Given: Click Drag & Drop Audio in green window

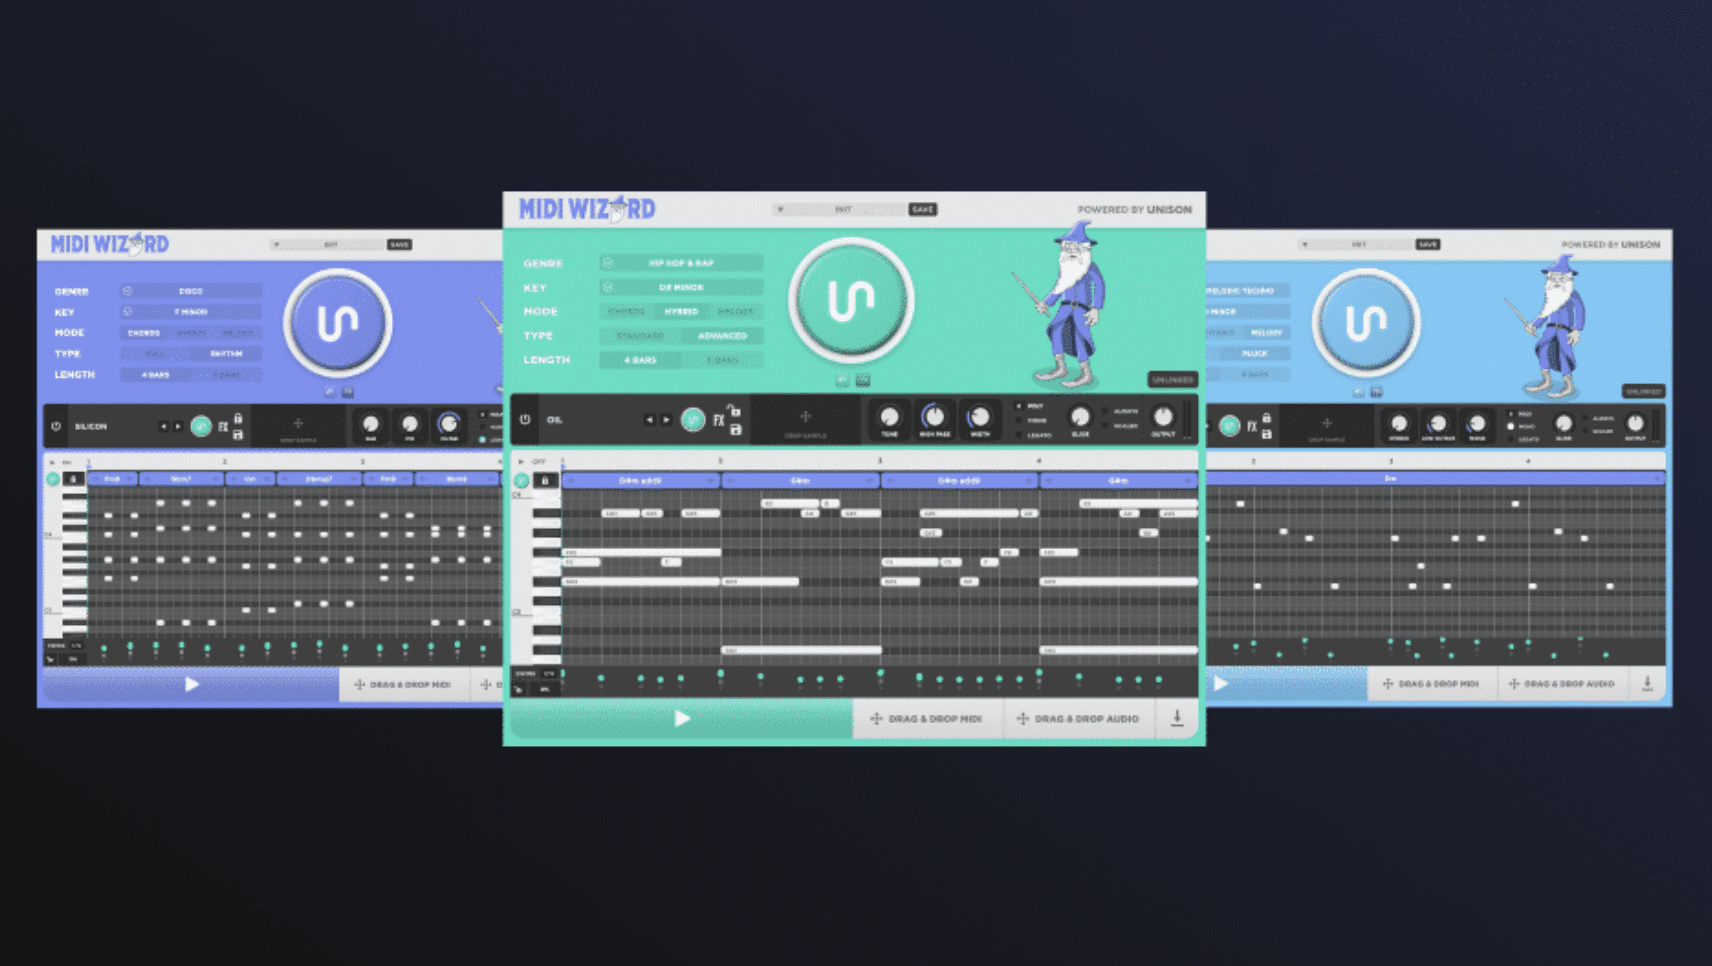Looking at the screenshot, I should coord(1078,718).
